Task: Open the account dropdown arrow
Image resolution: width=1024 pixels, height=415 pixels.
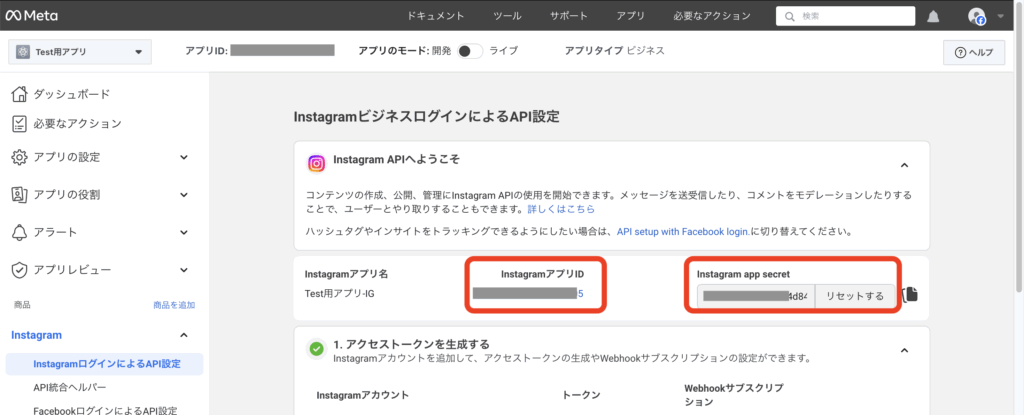Action: tap(1001, 16)
